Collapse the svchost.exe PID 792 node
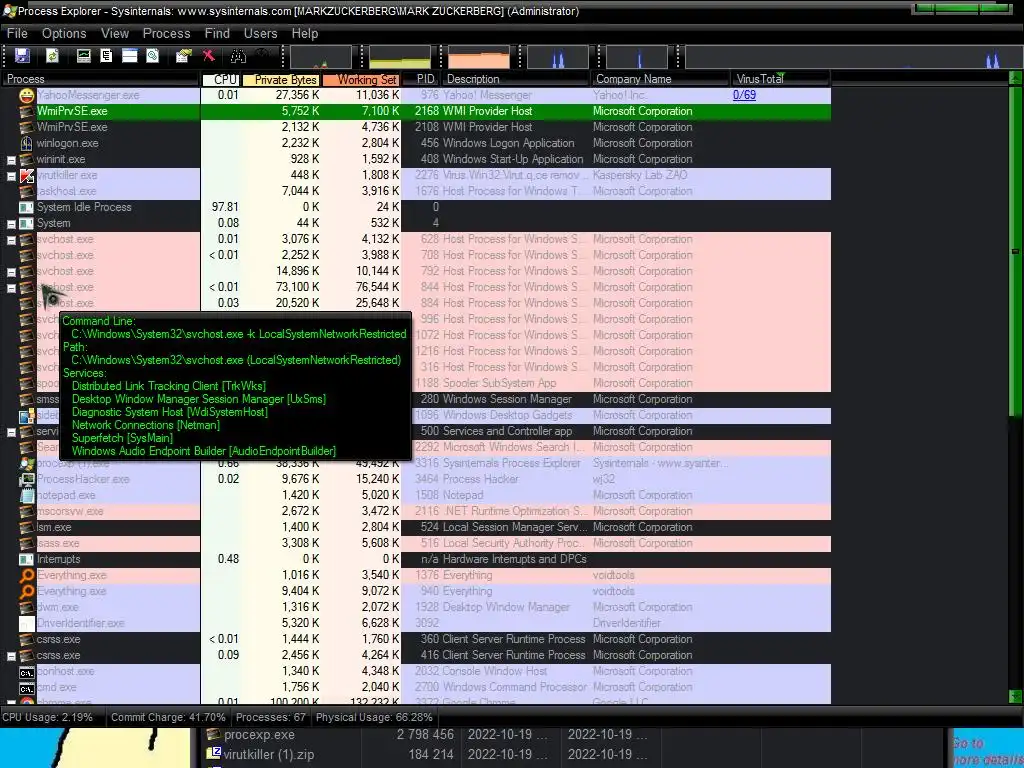Image resolution: width=1024 pixels, height=768 pixels. [11, 272]
